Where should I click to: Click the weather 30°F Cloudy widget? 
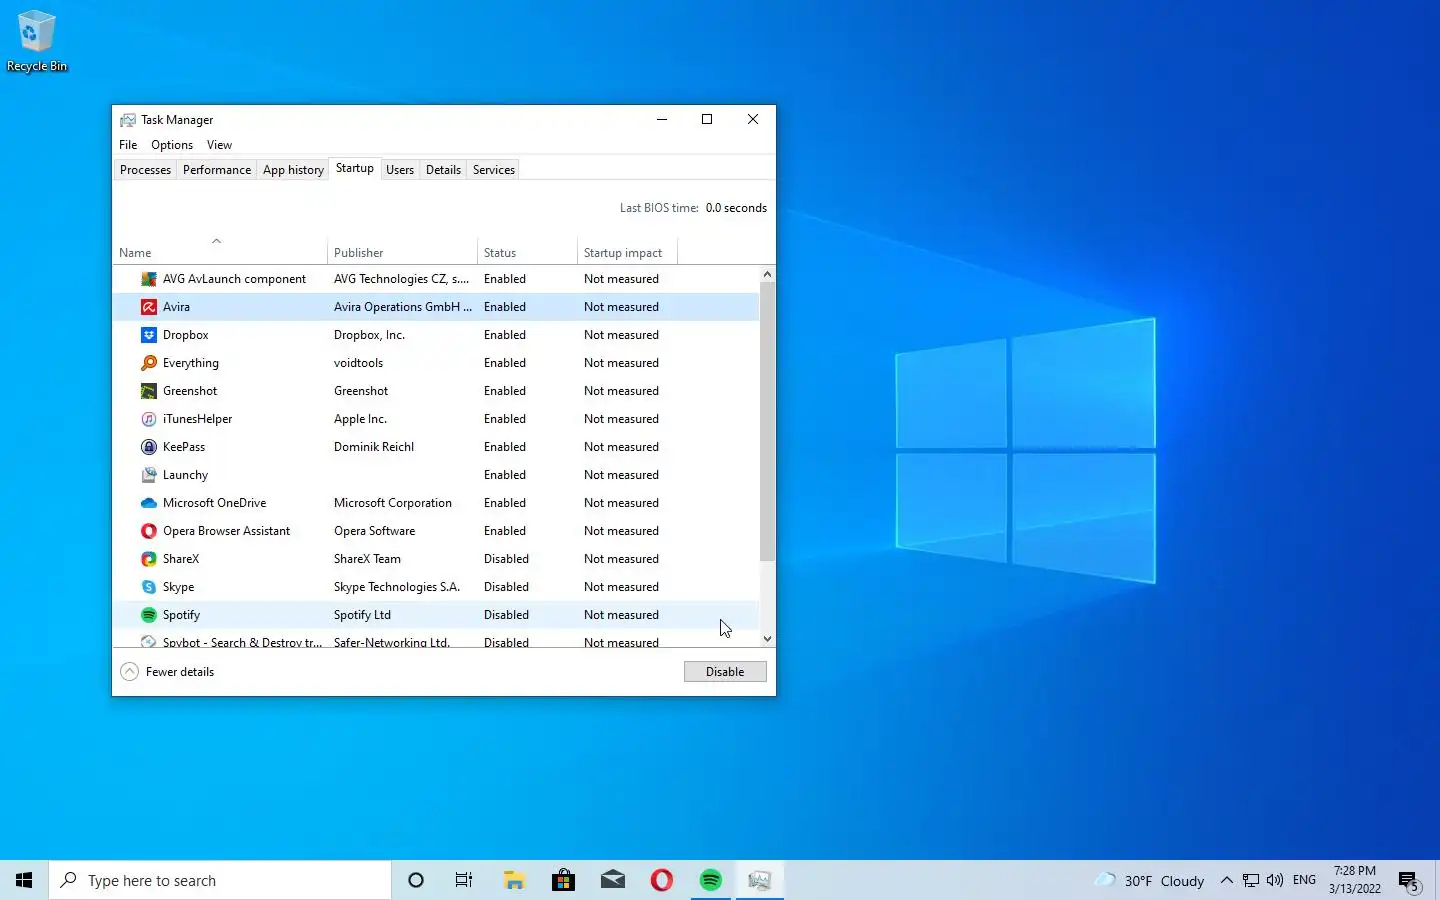1149,880
